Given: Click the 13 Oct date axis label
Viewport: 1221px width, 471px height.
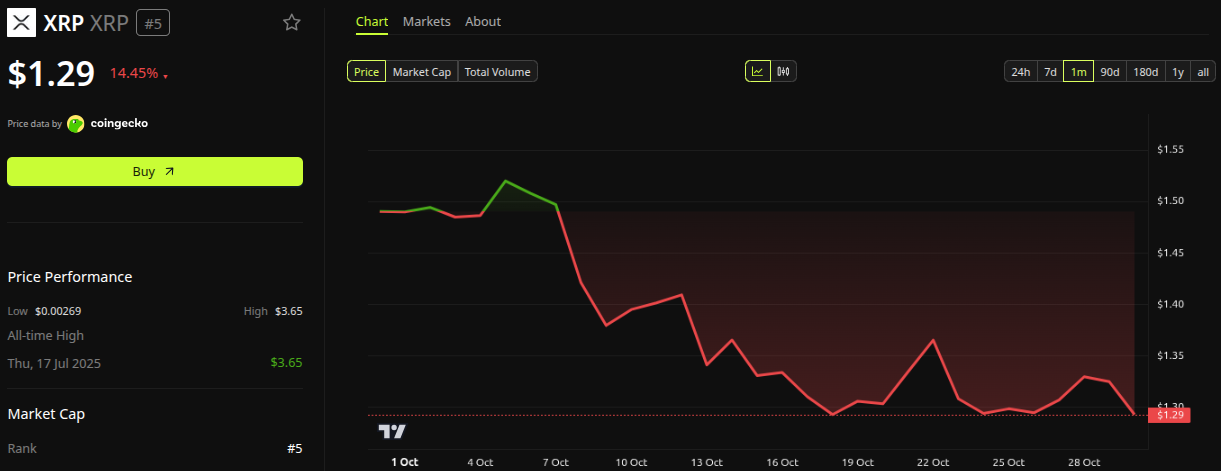Looking at the screenshot, I should 707,462.
